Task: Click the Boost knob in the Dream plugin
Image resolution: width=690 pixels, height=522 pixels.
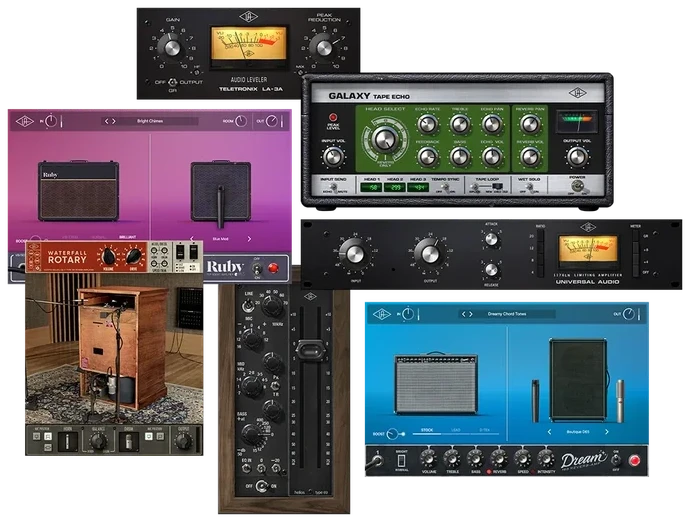Action: pos(393,434)
